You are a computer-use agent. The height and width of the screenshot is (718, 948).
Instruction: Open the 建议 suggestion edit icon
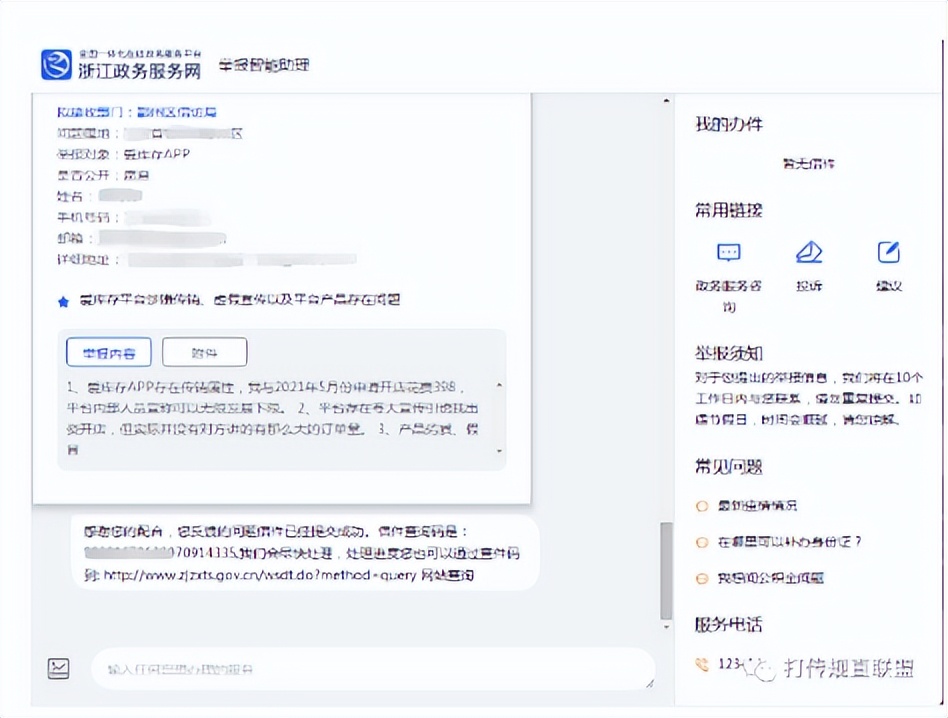coord(888,252)
